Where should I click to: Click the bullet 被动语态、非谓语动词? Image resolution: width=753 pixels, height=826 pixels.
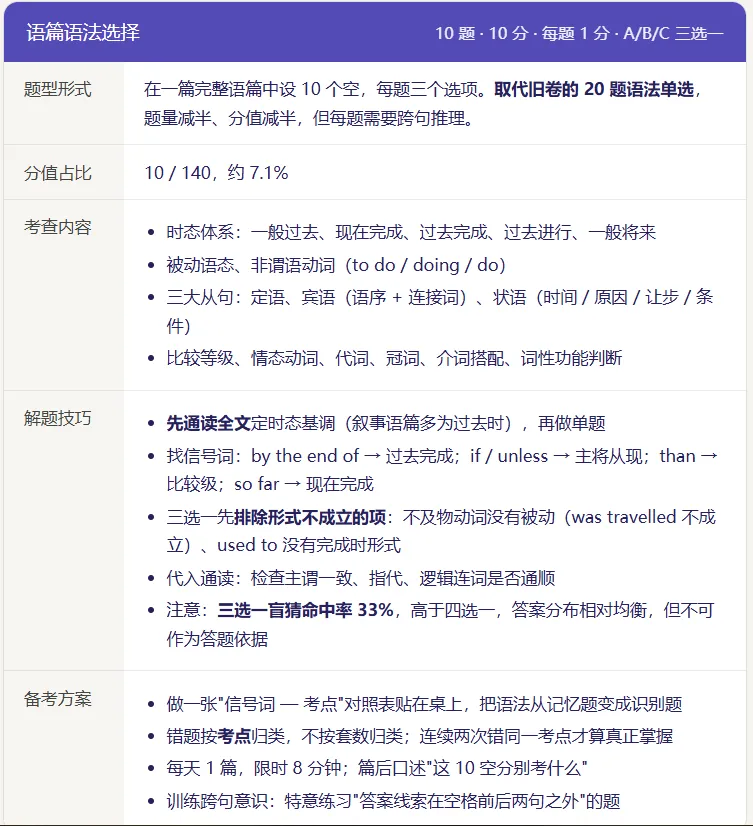336,265
